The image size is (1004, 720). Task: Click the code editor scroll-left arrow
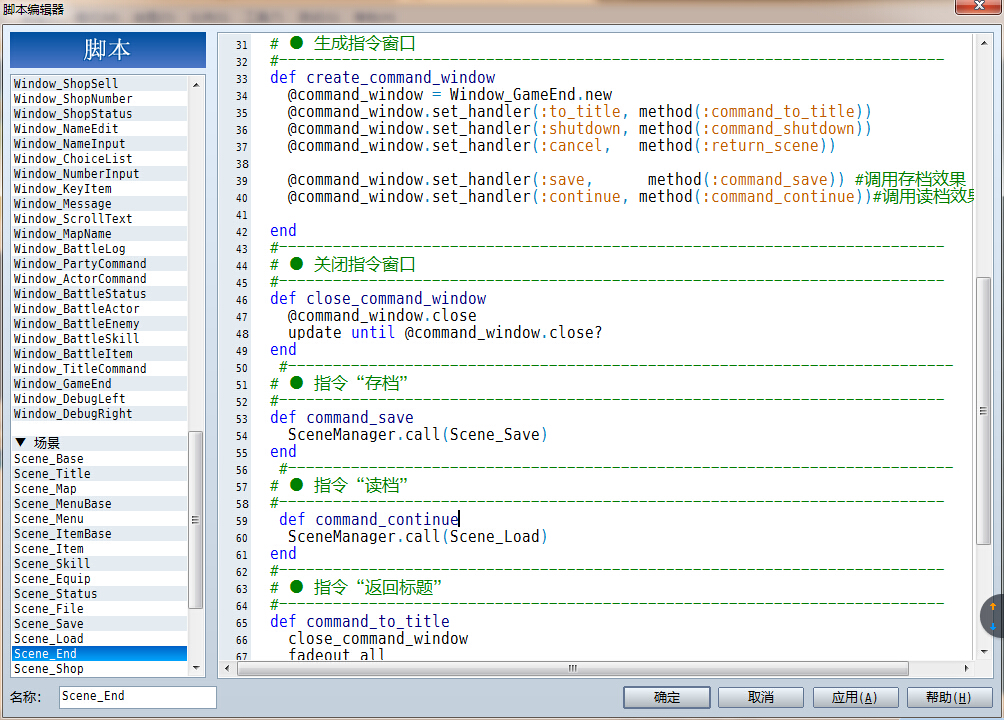coord(227,668)
